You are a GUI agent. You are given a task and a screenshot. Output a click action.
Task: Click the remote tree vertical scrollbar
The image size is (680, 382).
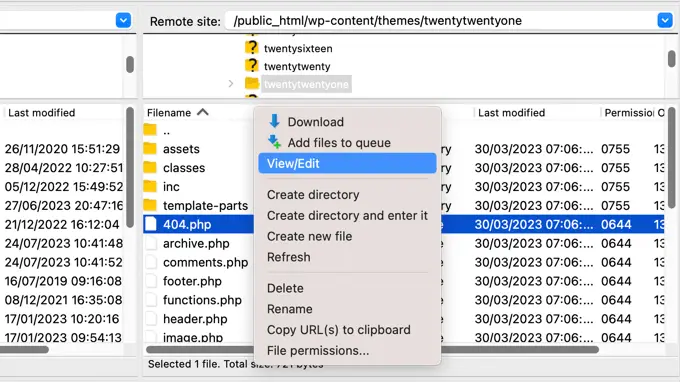[x=671, y=59]
